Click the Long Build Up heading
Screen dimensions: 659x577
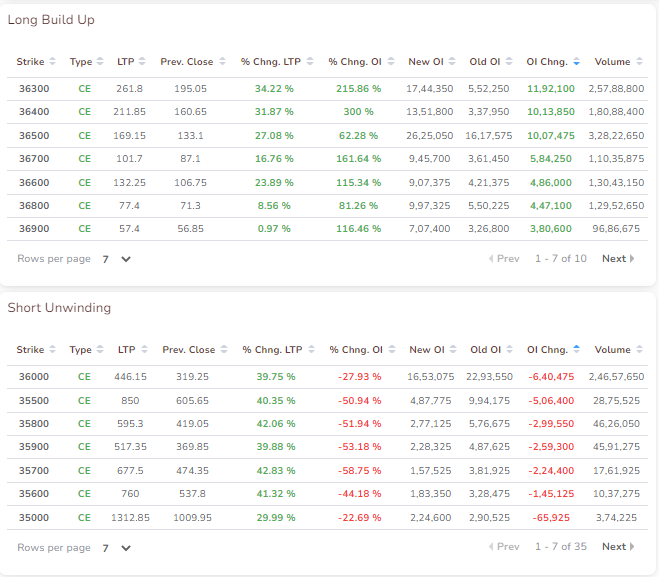[51, 20]
